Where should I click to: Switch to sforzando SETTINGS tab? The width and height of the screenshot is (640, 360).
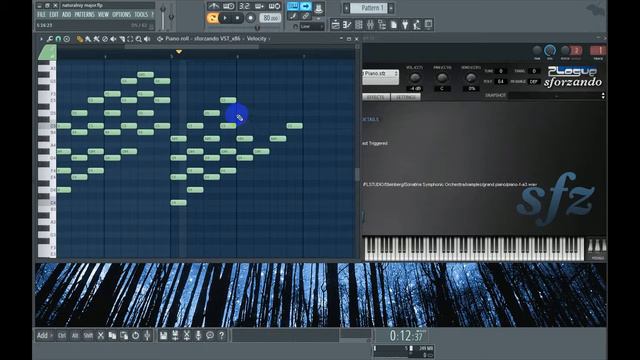(406, 97)
